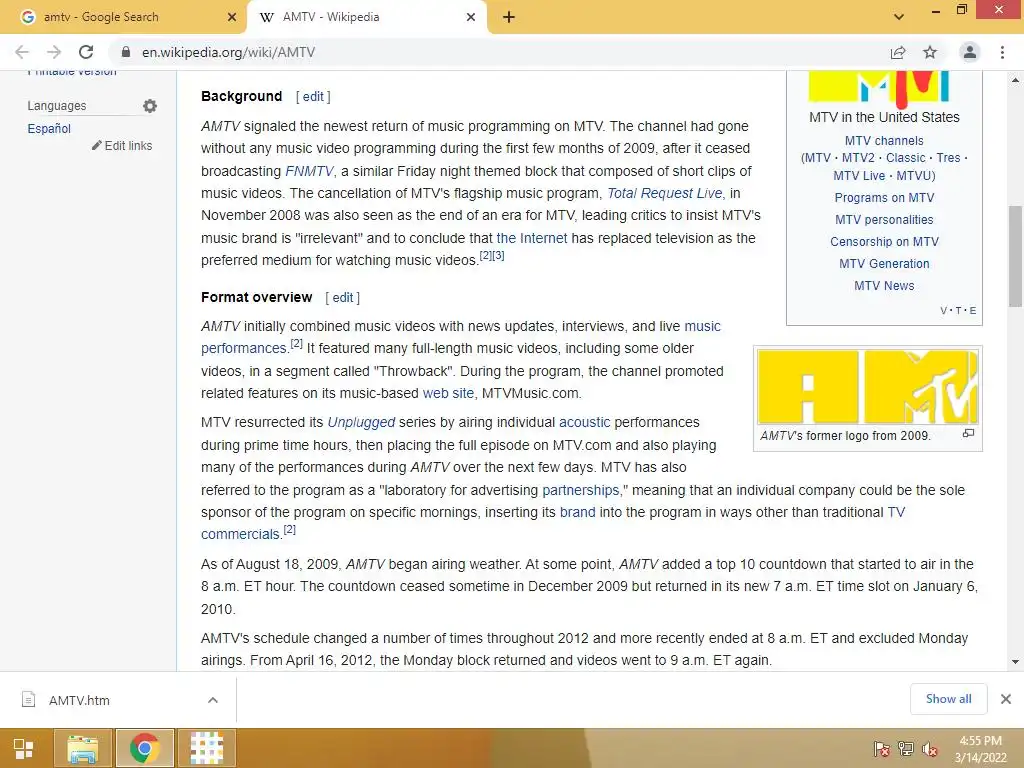The width and height of the screenshot is (1024, 768).
Task: Dismiss the downloads bar
Action: (1006, 699)
